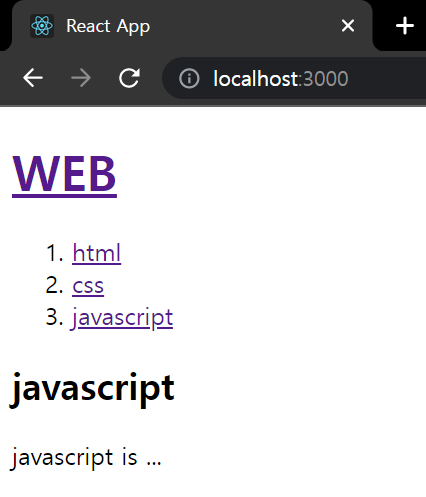This screenshot has height=497, width=426.
Task: Open the html link in the list
Action: coord(97,253)
